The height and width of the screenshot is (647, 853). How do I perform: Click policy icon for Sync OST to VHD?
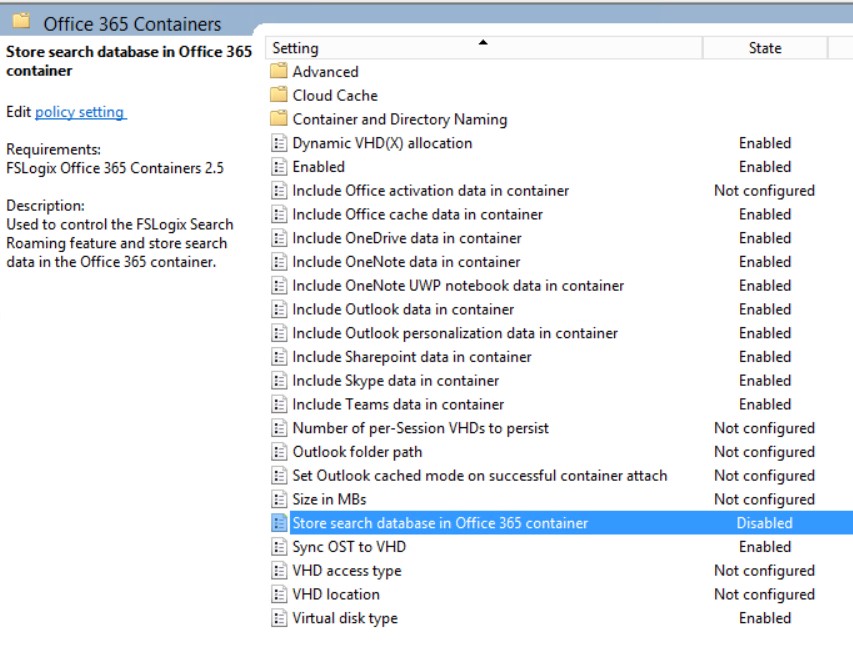pyautogui.click(x=279, y=547)
